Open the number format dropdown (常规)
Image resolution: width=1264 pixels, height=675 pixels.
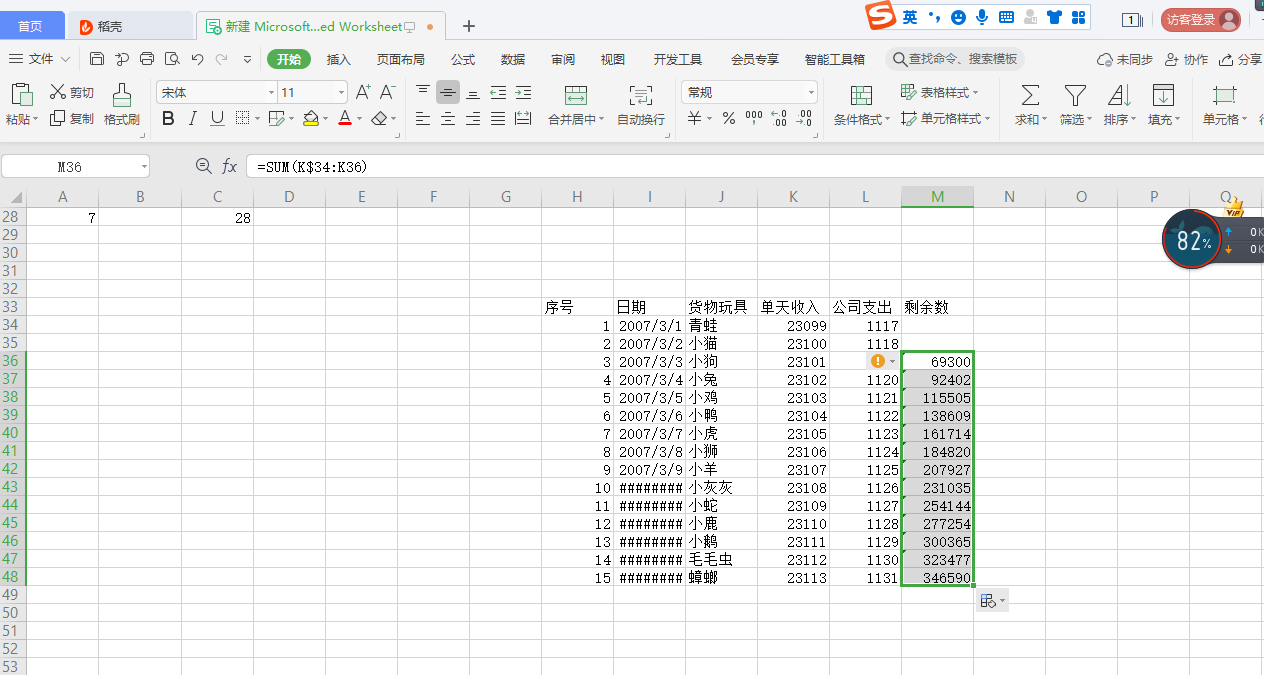[810, 93]
